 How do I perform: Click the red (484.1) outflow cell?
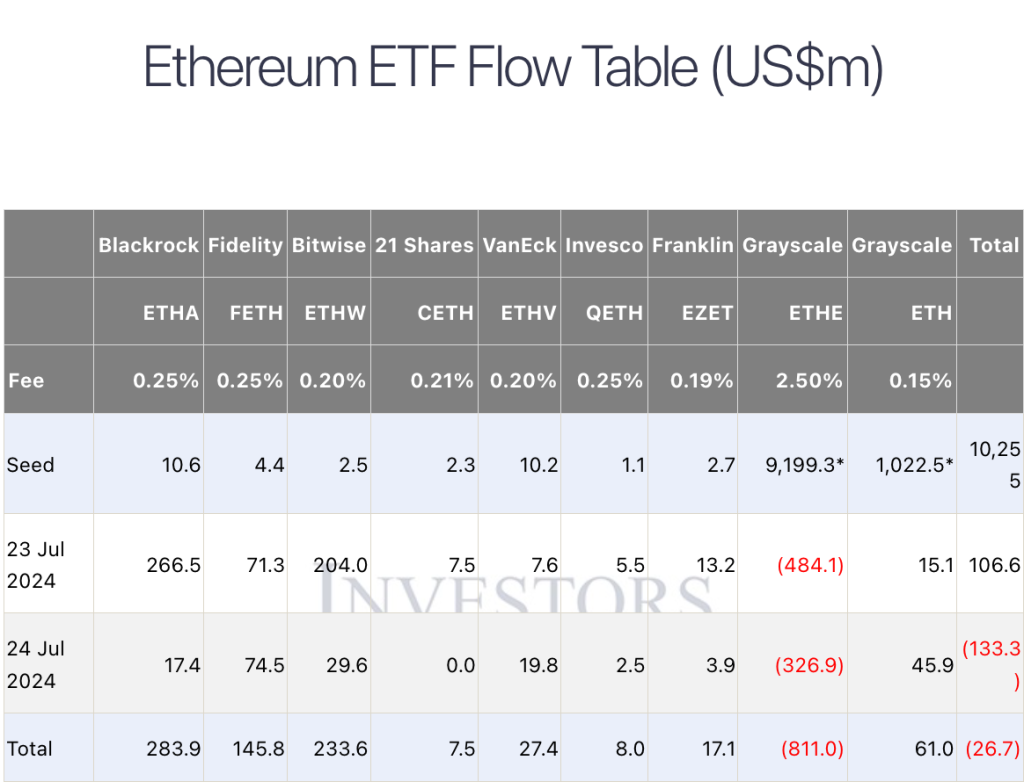pyautogui.click(x=810, y=565)
